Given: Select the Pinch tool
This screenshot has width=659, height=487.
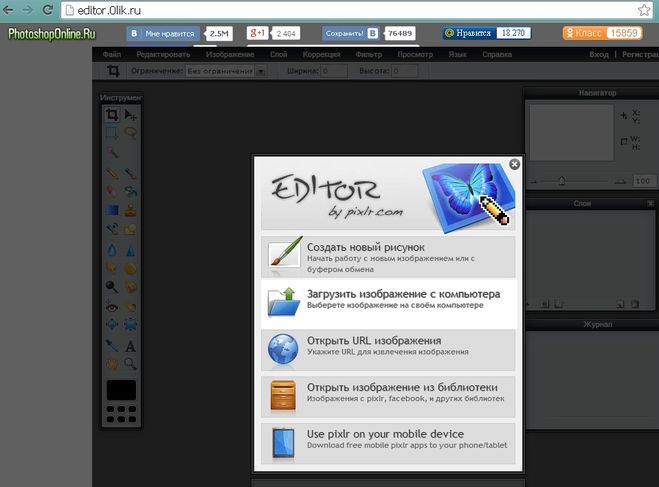Looking at the screenshot, I should tap(130, 325).
